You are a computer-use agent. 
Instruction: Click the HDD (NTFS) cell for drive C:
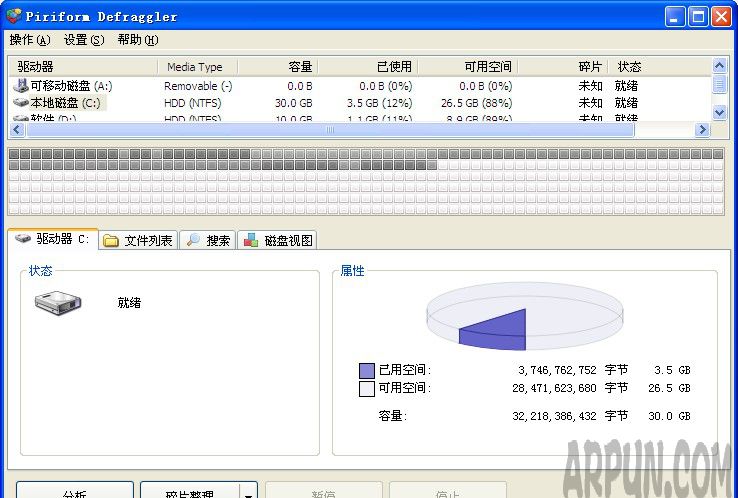point(193,103)
